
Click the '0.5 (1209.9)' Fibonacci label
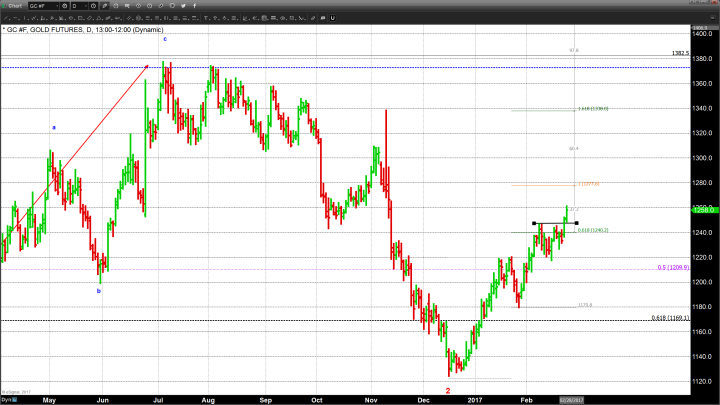click(x=673, y=267)
